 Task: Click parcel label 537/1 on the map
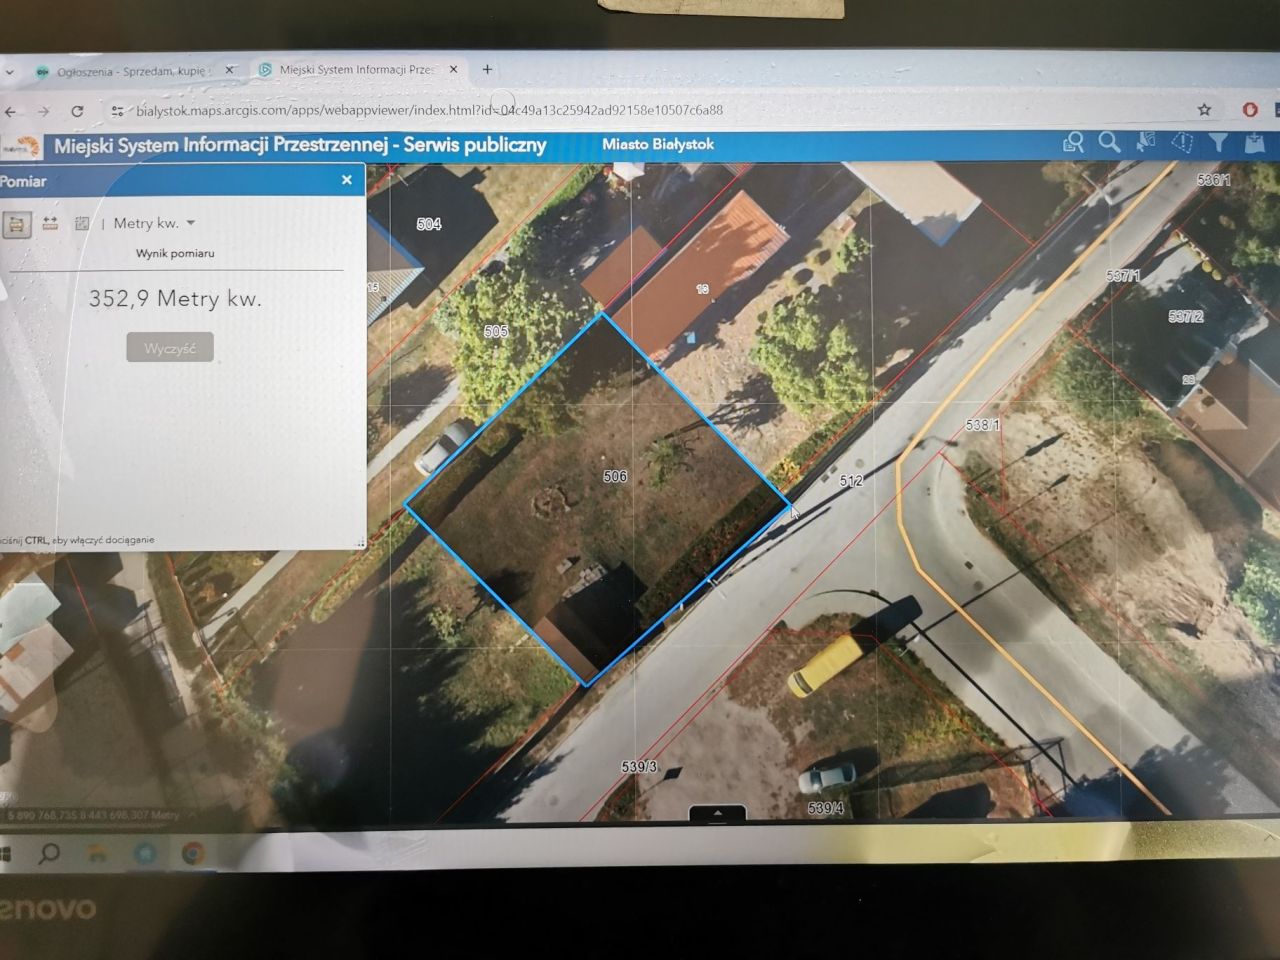1123,275
